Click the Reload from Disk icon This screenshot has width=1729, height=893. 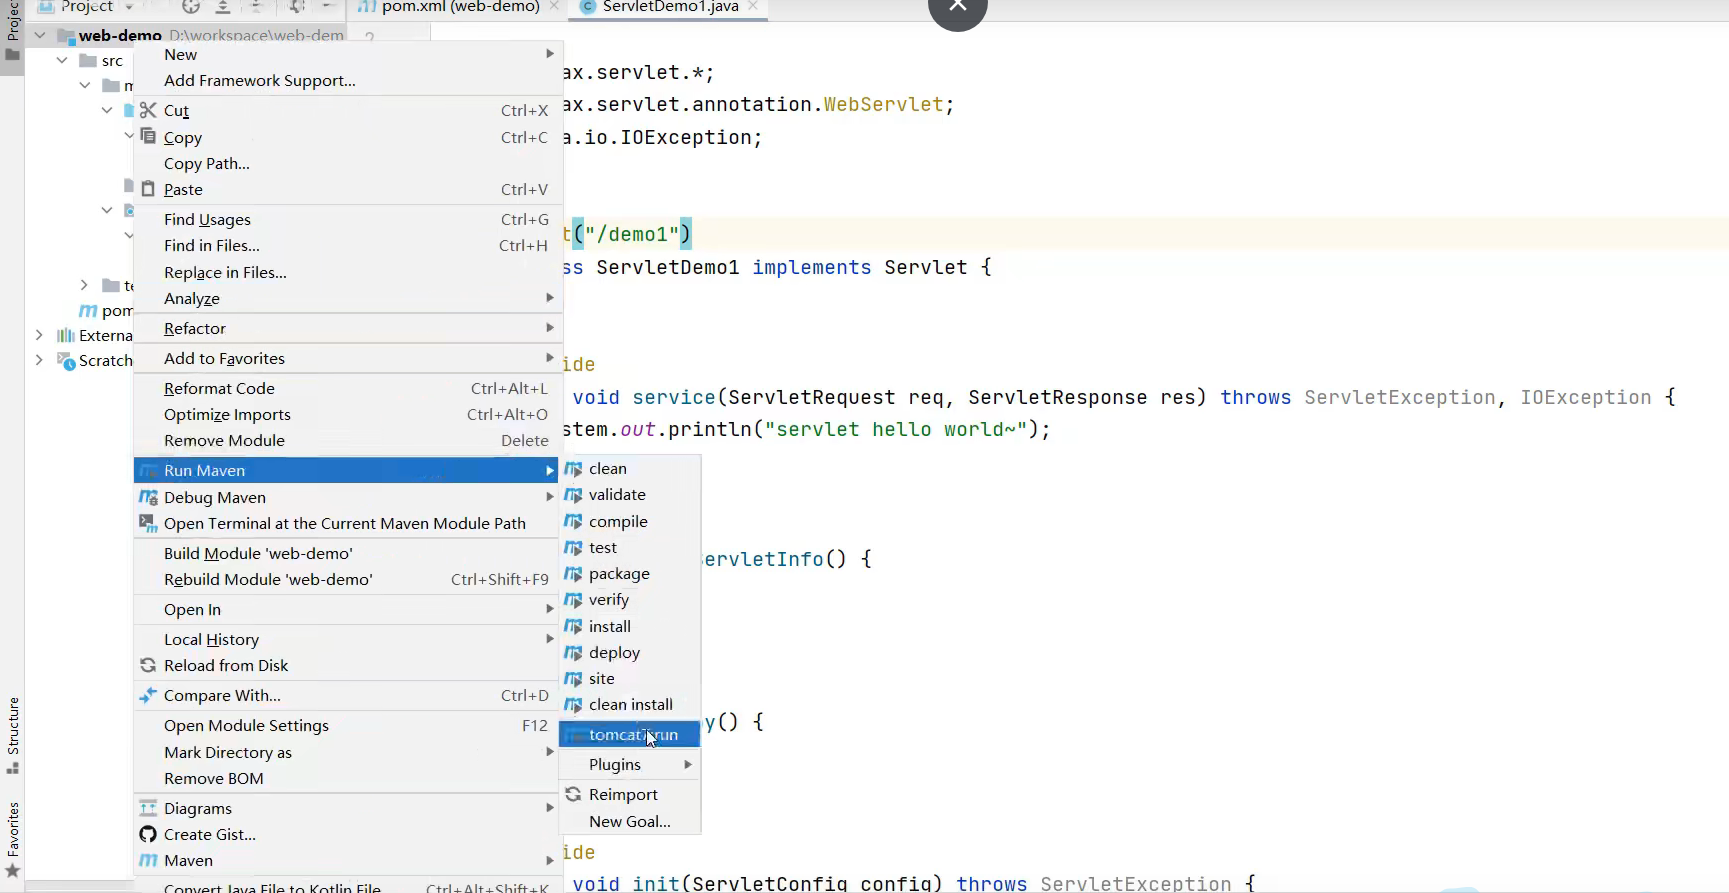(148, 665)
